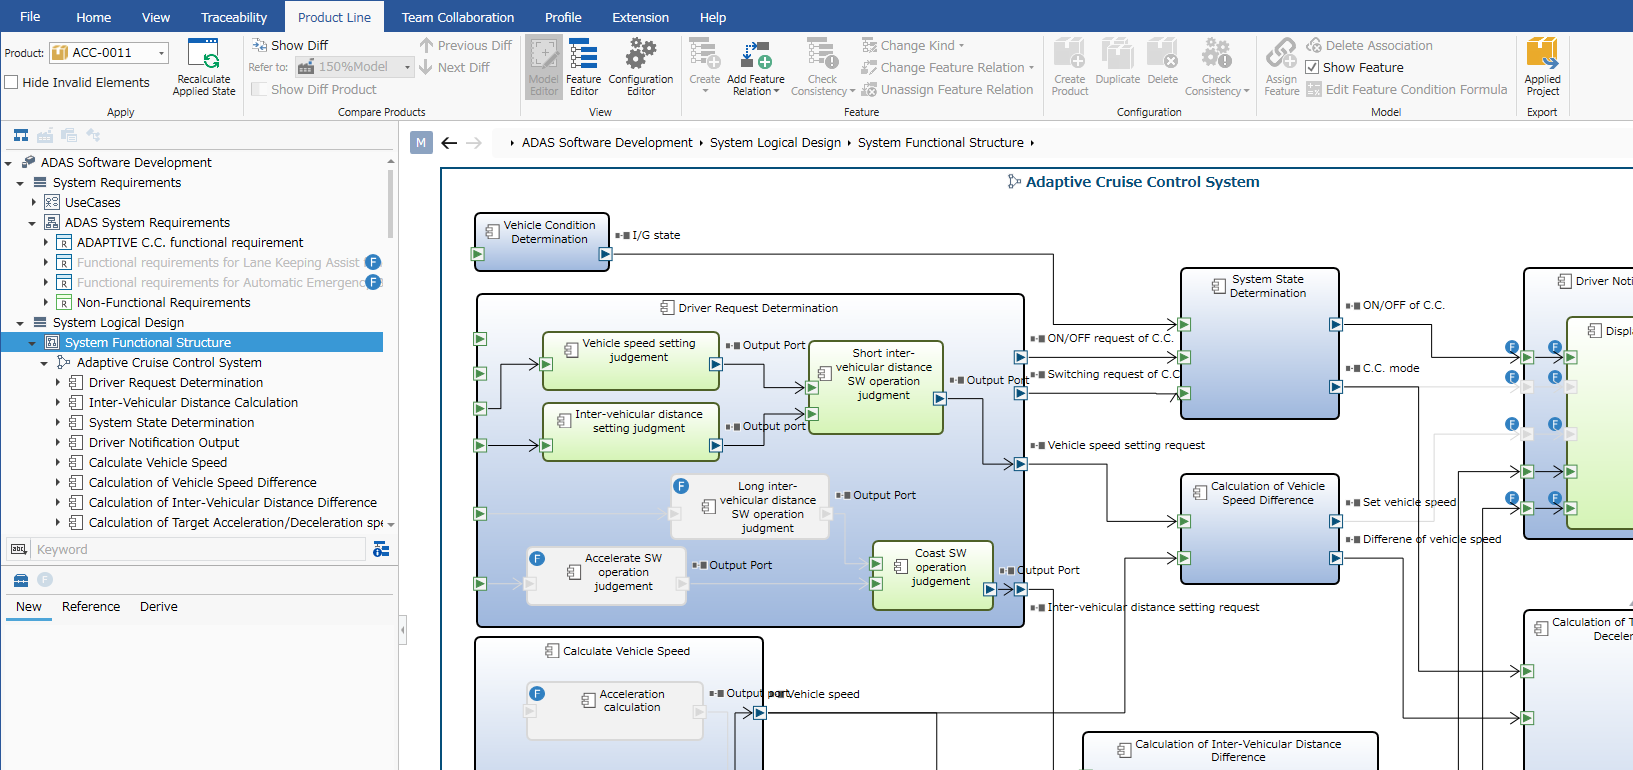Screen dimensions: 1633x770
Task: Click the tree panel vertical scrollbar
Action: coord(390,205)
